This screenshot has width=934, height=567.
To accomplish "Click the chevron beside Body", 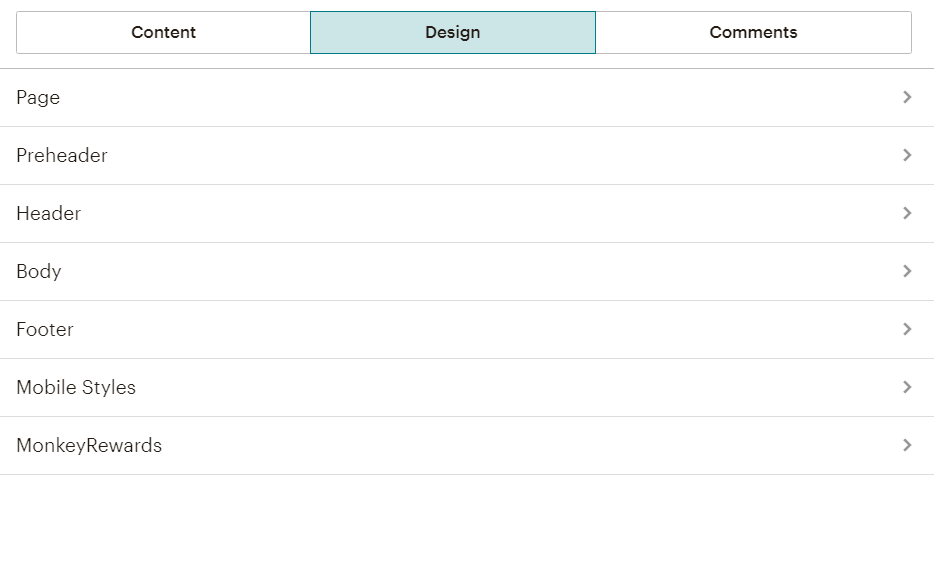I will click(907, 271).
